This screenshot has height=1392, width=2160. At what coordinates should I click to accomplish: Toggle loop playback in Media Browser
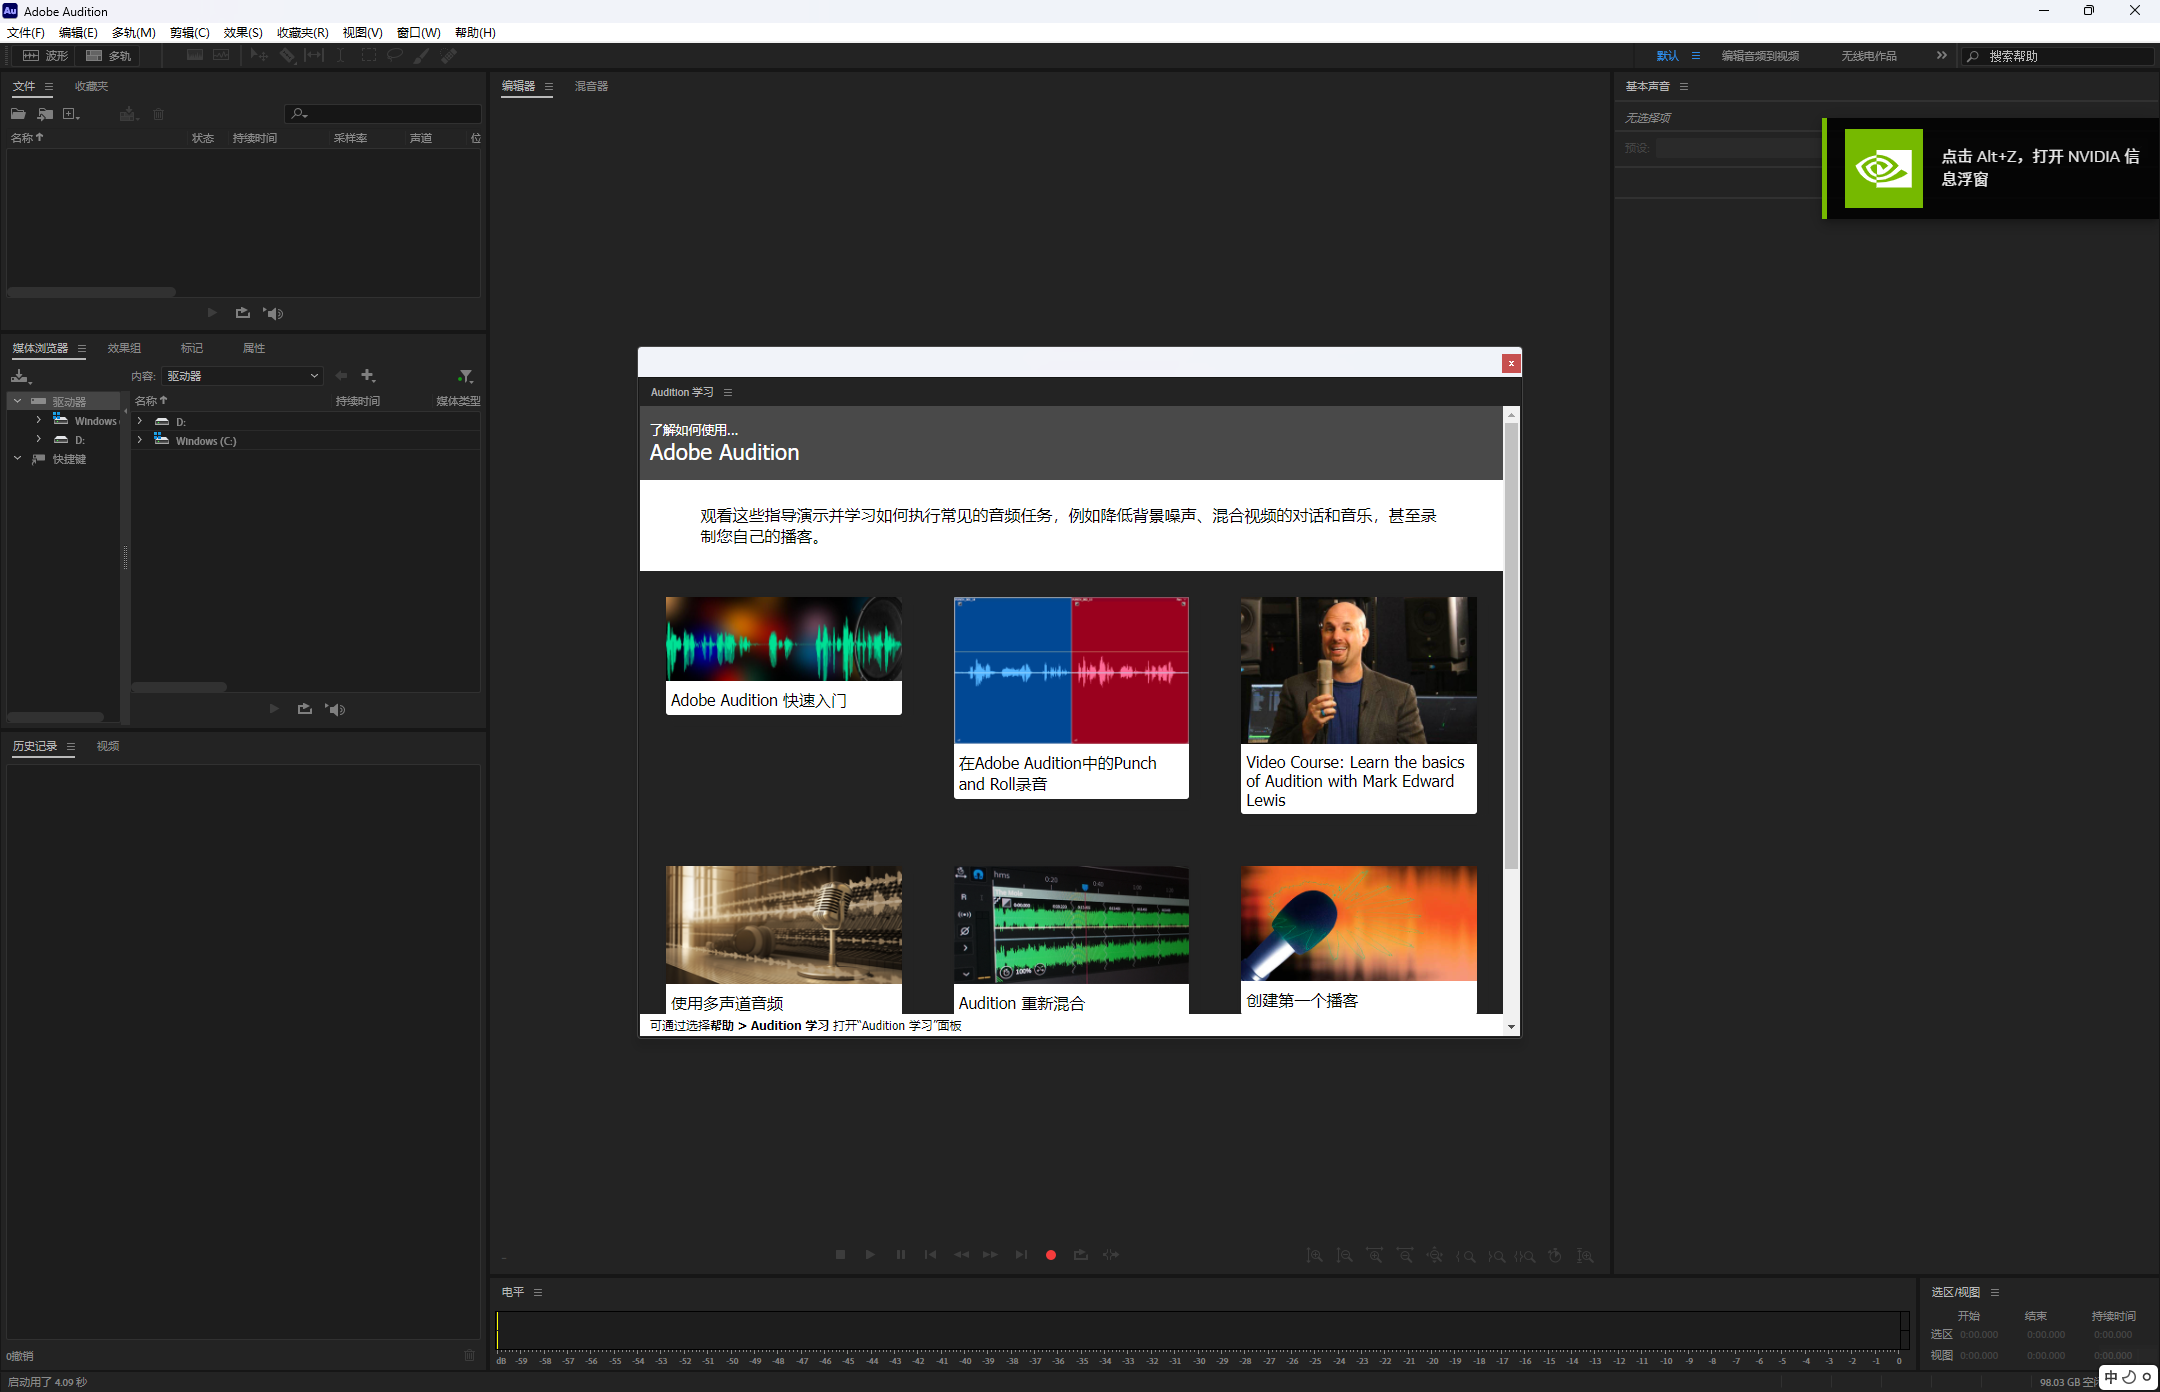click(x=304, y=709)
